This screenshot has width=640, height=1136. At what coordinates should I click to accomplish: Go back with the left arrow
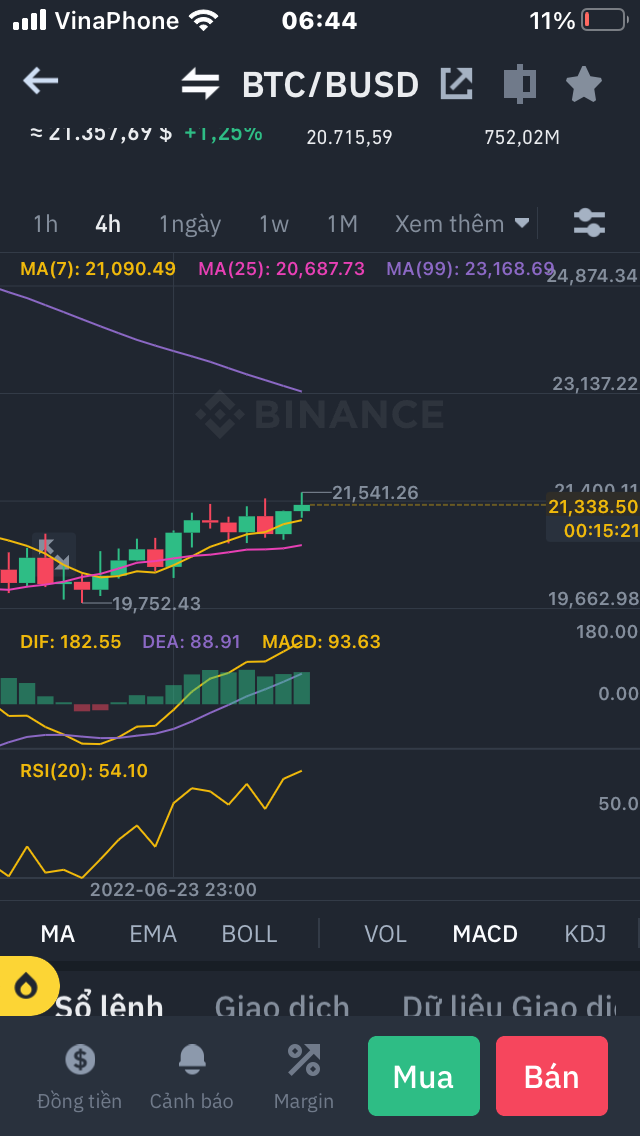pyautogui.click(x=41, y=81)
